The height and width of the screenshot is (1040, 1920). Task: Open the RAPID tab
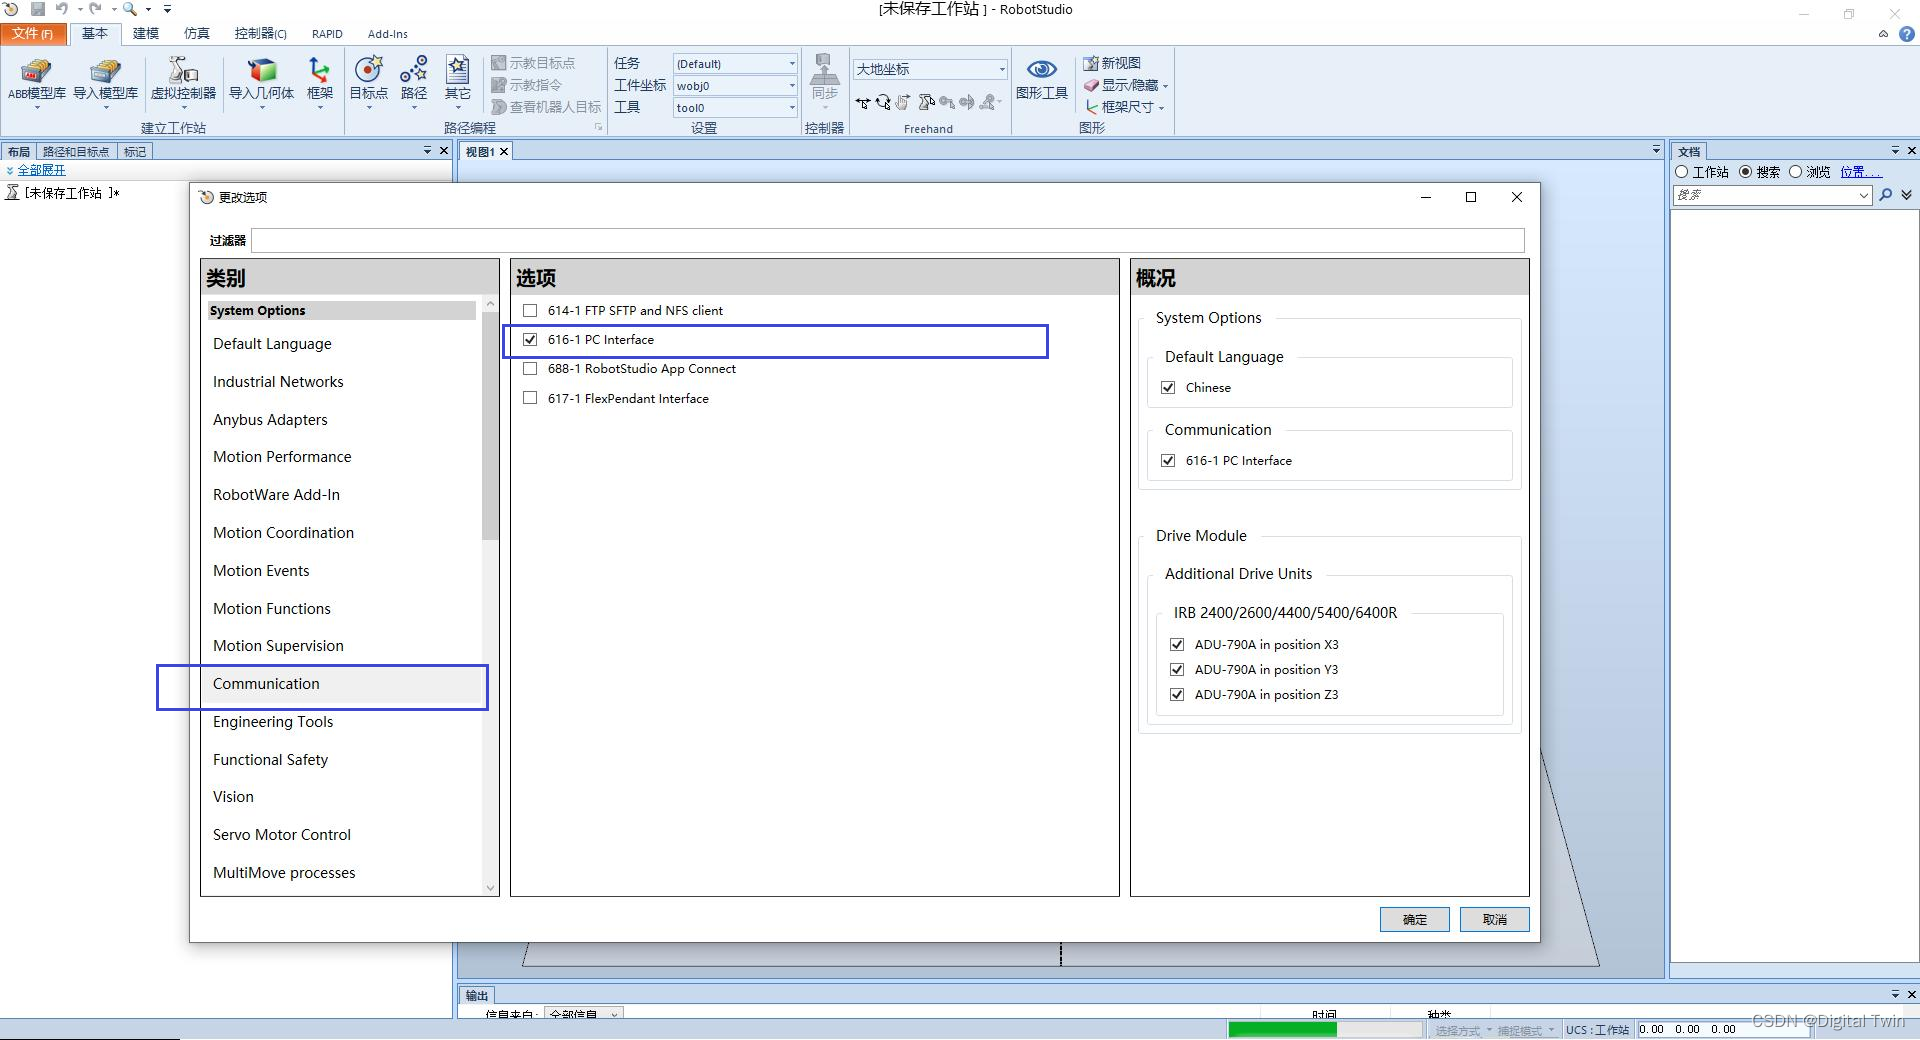coord(327,33)
